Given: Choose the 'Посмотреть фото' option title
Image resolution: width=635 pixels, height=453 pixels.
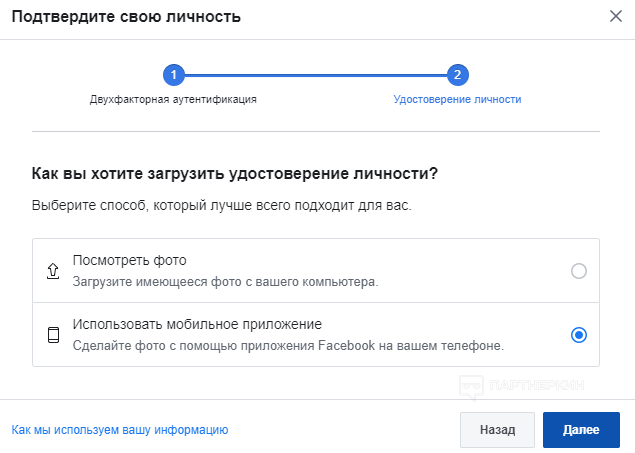Looking at the screenshot, I should [x=130, y=260].
